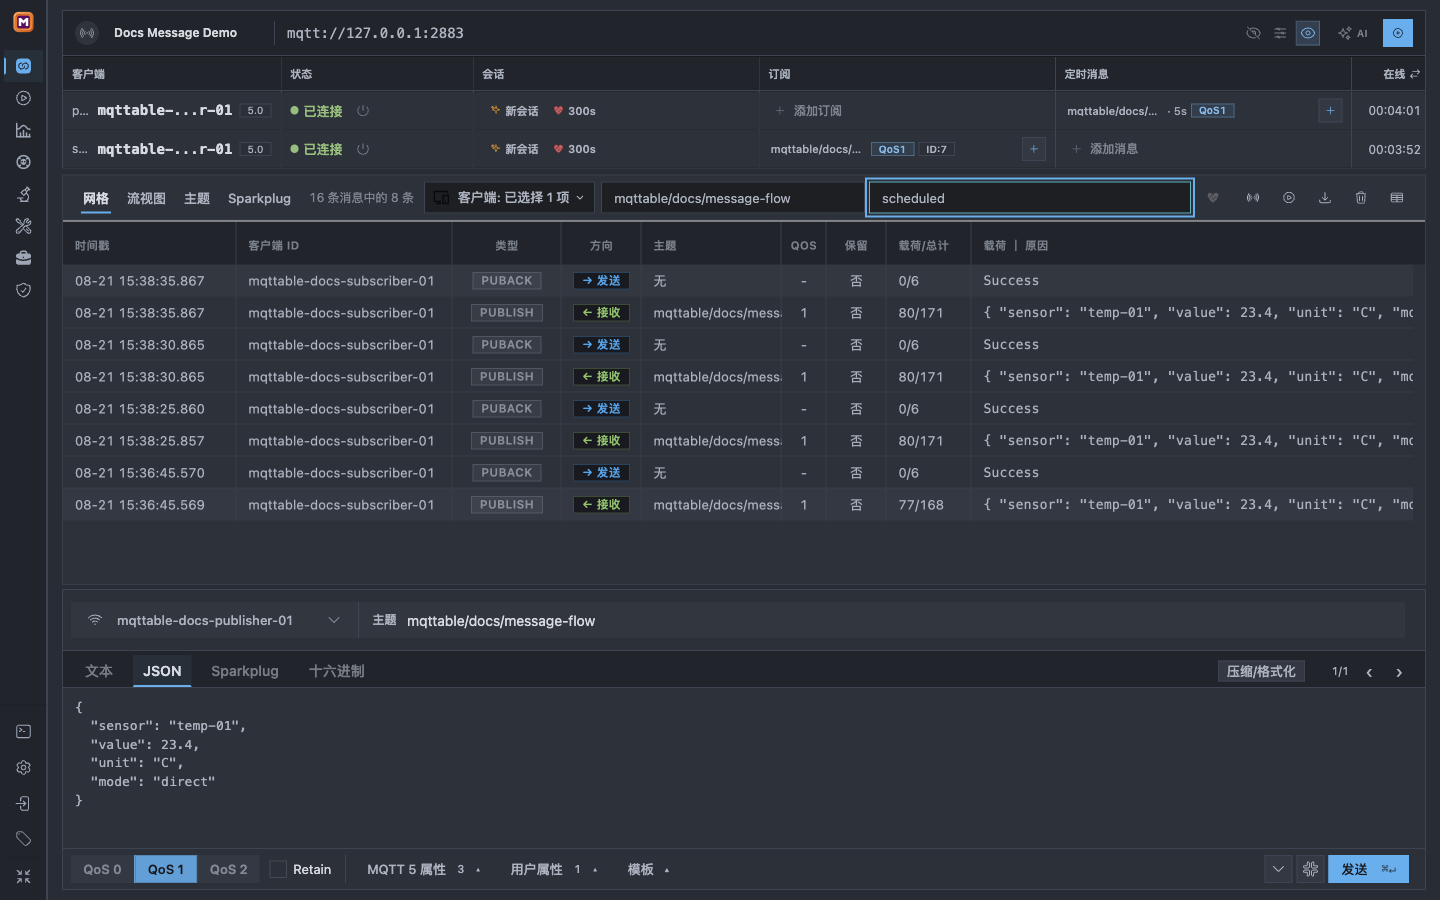Image resolution: width=1440 pixels, height=900 pixels.
Task: Add subscription plus button for subscriber row
Action: point(1034,149)
